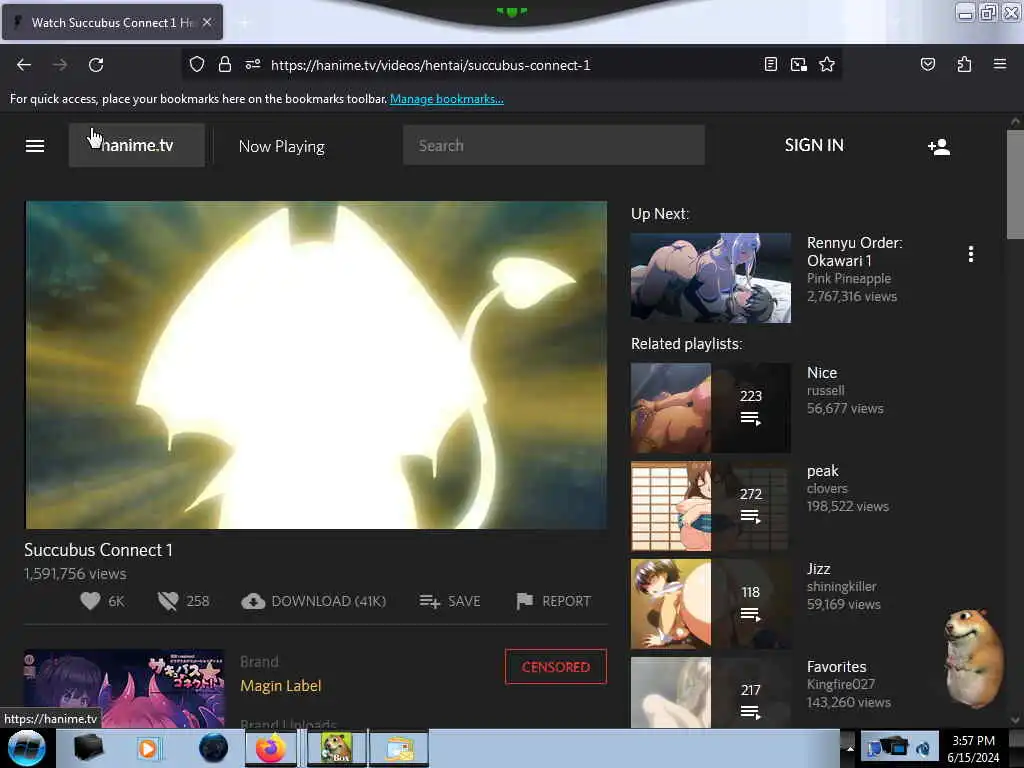Bookmark this page with the star icon
This screenshot has width=1024, height=768.
click(827, 65)
